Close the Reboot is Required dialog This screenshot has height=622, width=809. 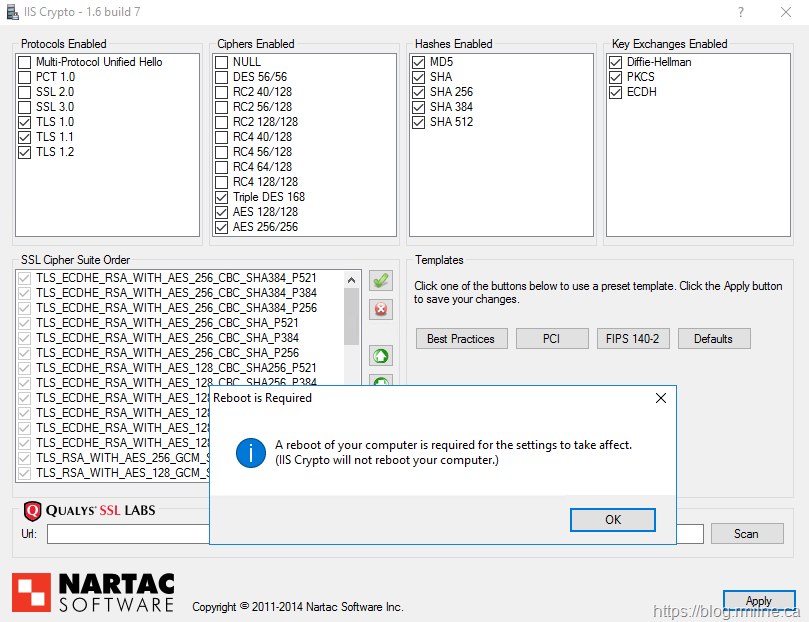click(x=660, y=398)
